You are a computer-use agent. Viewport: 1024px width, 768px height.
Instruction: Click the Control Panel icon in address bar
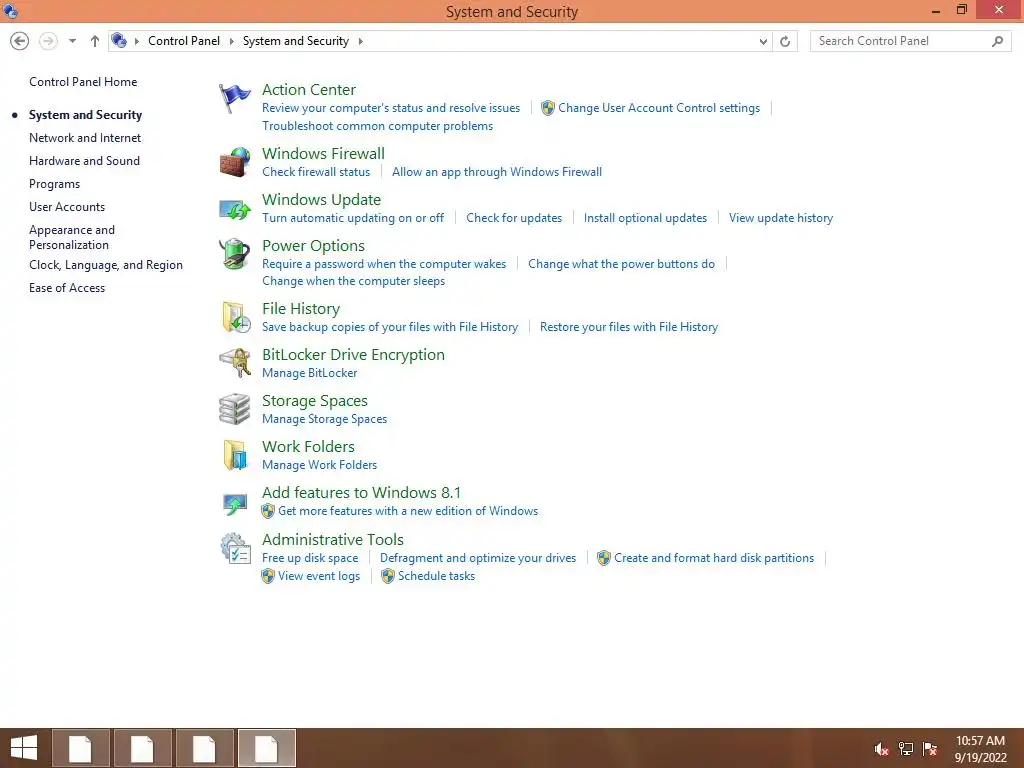tap(119, 40)
